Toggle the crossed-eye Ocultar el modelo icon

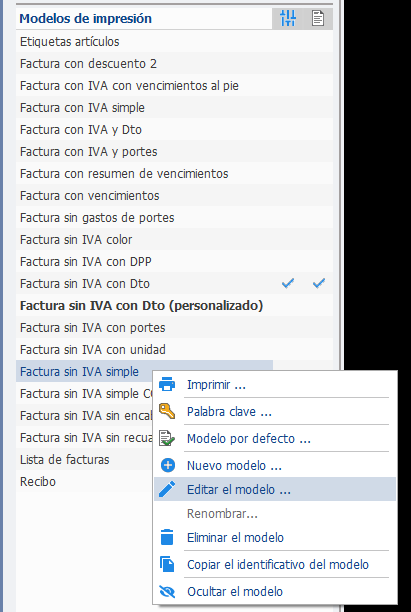click(167, 591)
